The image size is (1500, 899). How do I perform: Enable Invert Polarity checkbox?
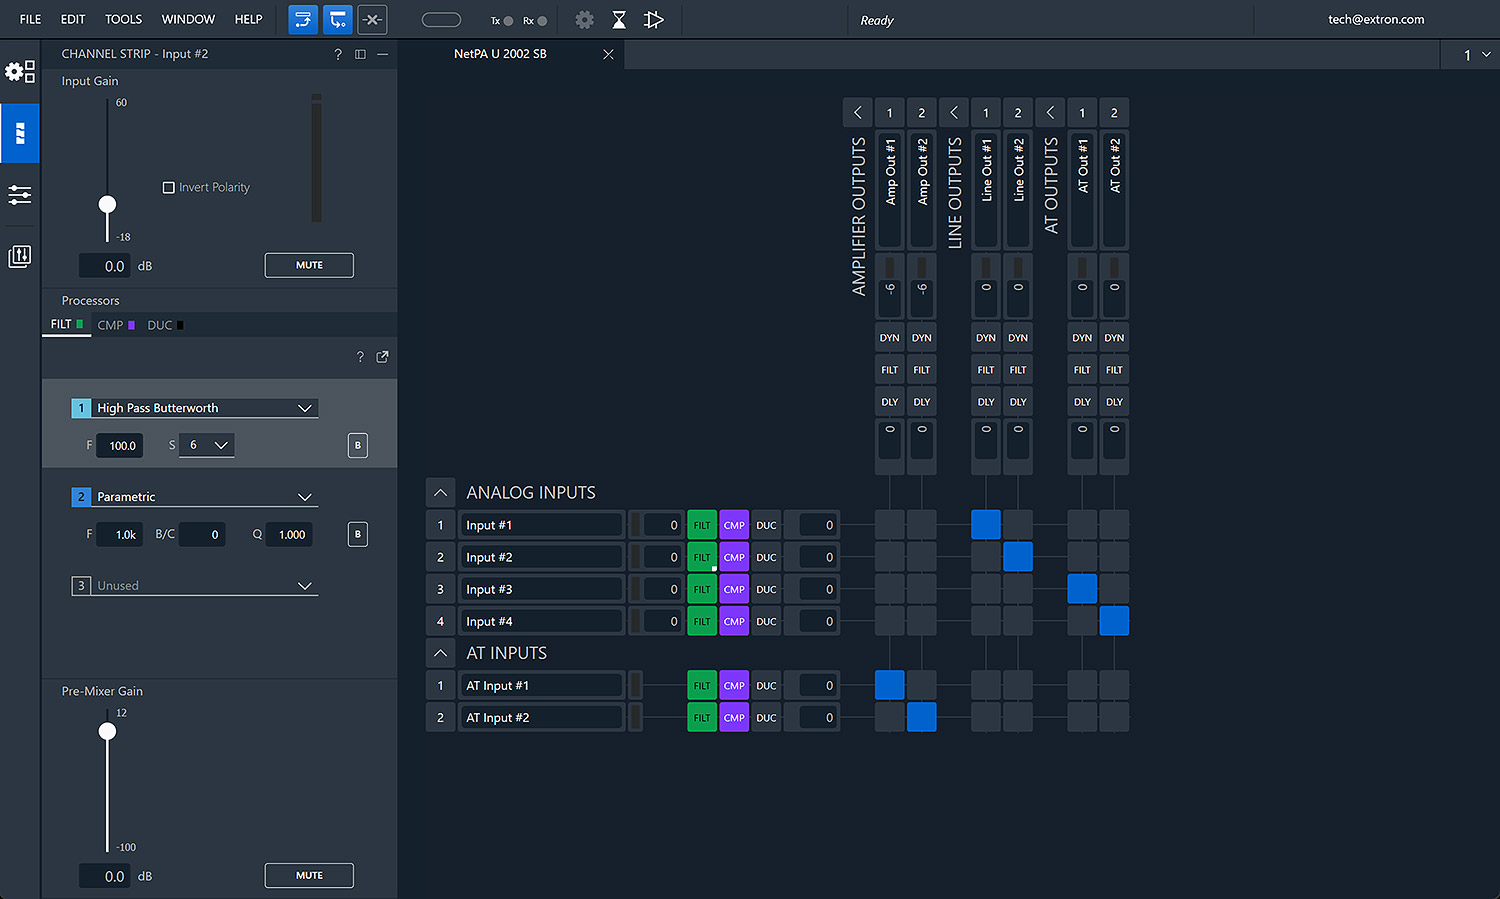click(x=169, y=187)
